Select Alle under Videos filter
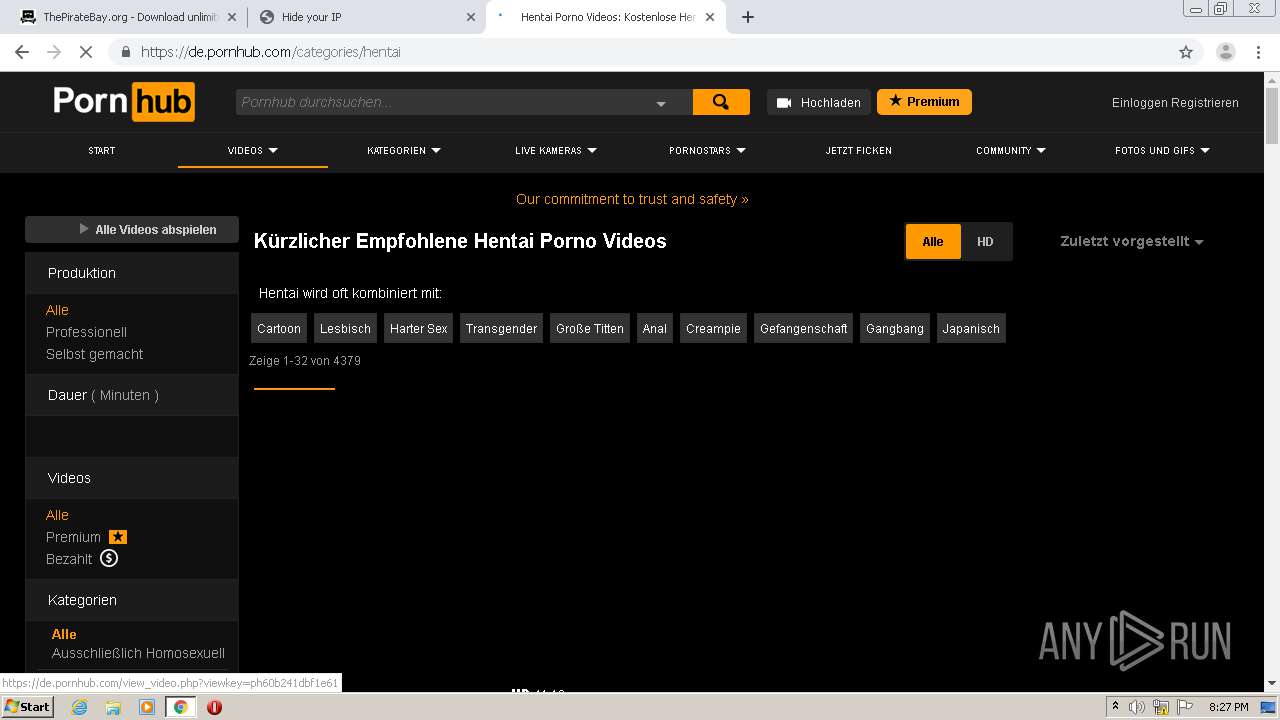The width and height of the screenshot is (1280, 720). point(57,515)
